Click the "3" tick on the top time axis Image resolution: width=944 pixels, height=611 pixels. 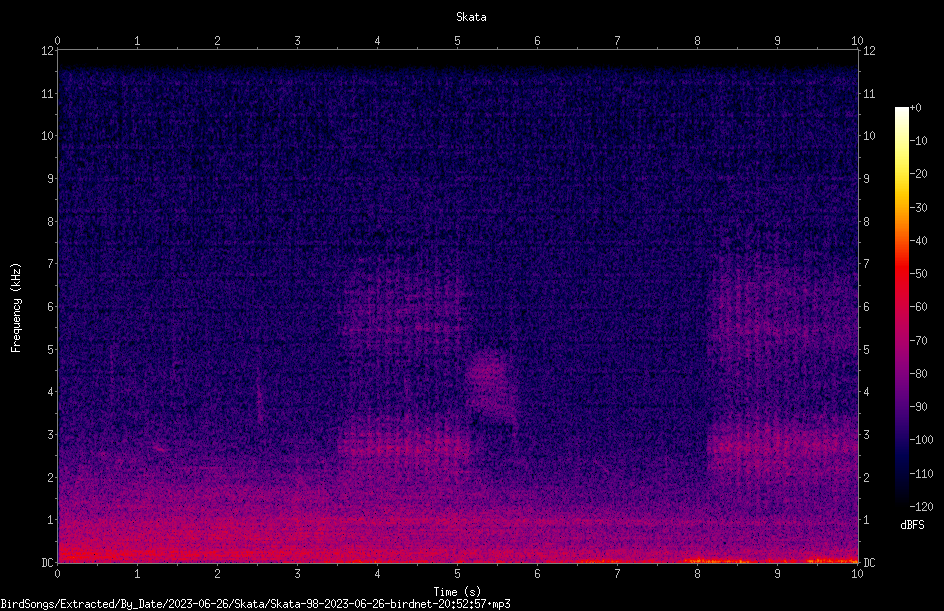coord(297,41)
